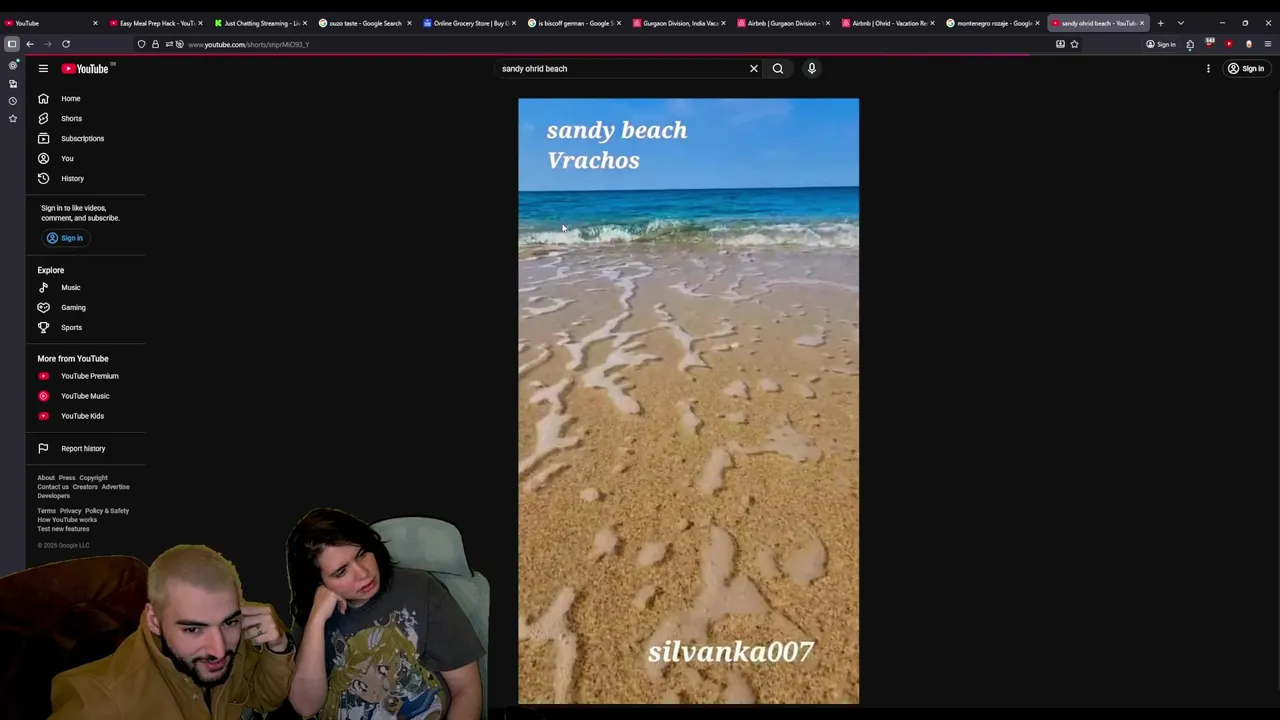Open Test new features link

click(x=63, y=529)
